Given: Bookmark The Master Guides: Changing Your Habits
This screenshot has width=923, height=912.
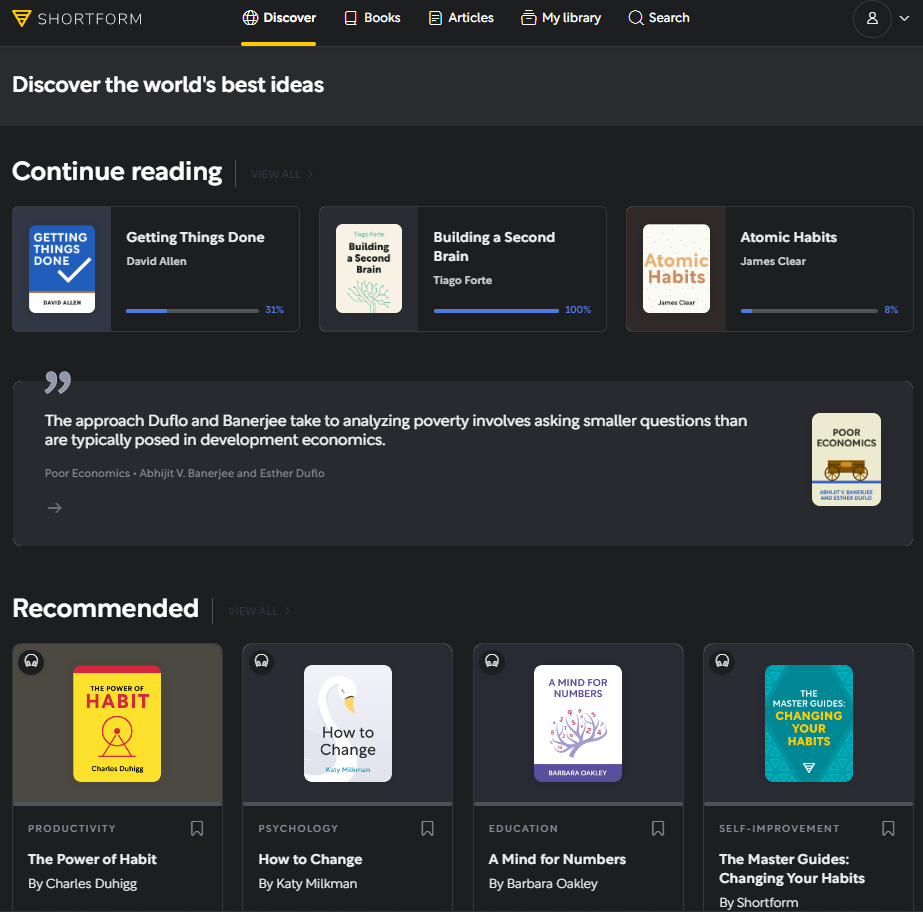Looking at the screenshot, I should coord(888,828).
